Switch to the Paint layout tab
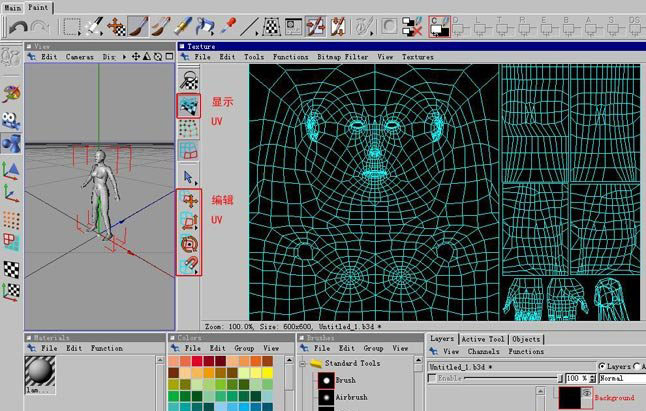Image resolution: width=646 pixels, height=411 pixels. pyautogui.click(x=38, y=7)
